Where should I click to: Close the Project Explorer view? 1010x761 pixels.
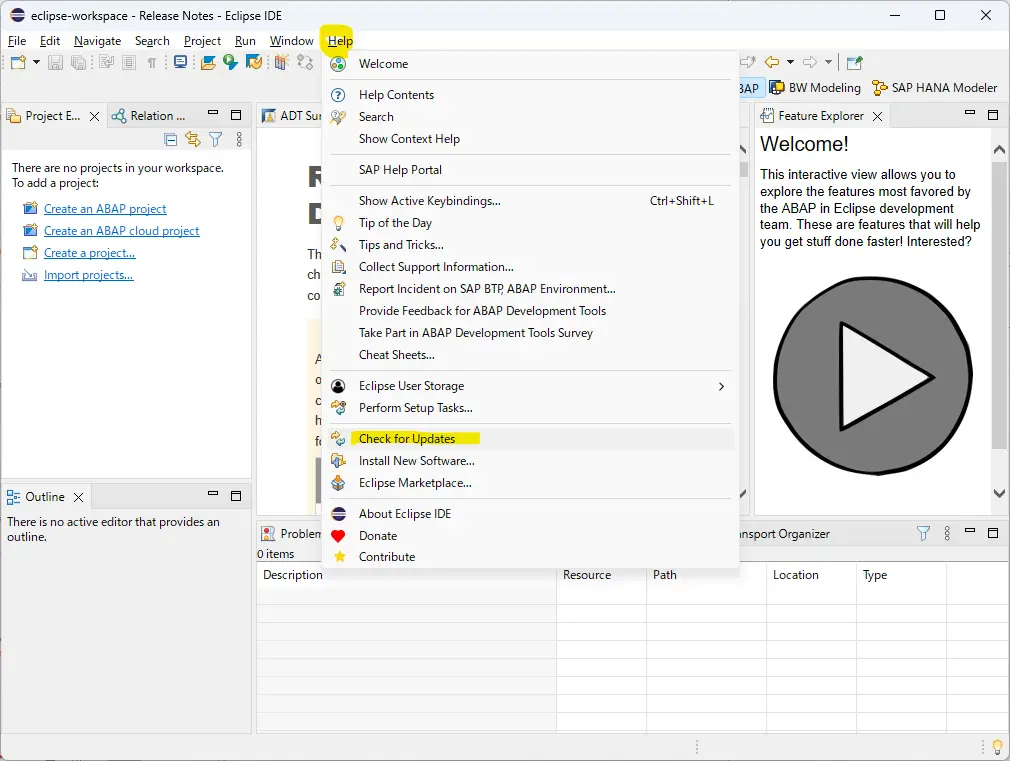click(x=94, y=117)
